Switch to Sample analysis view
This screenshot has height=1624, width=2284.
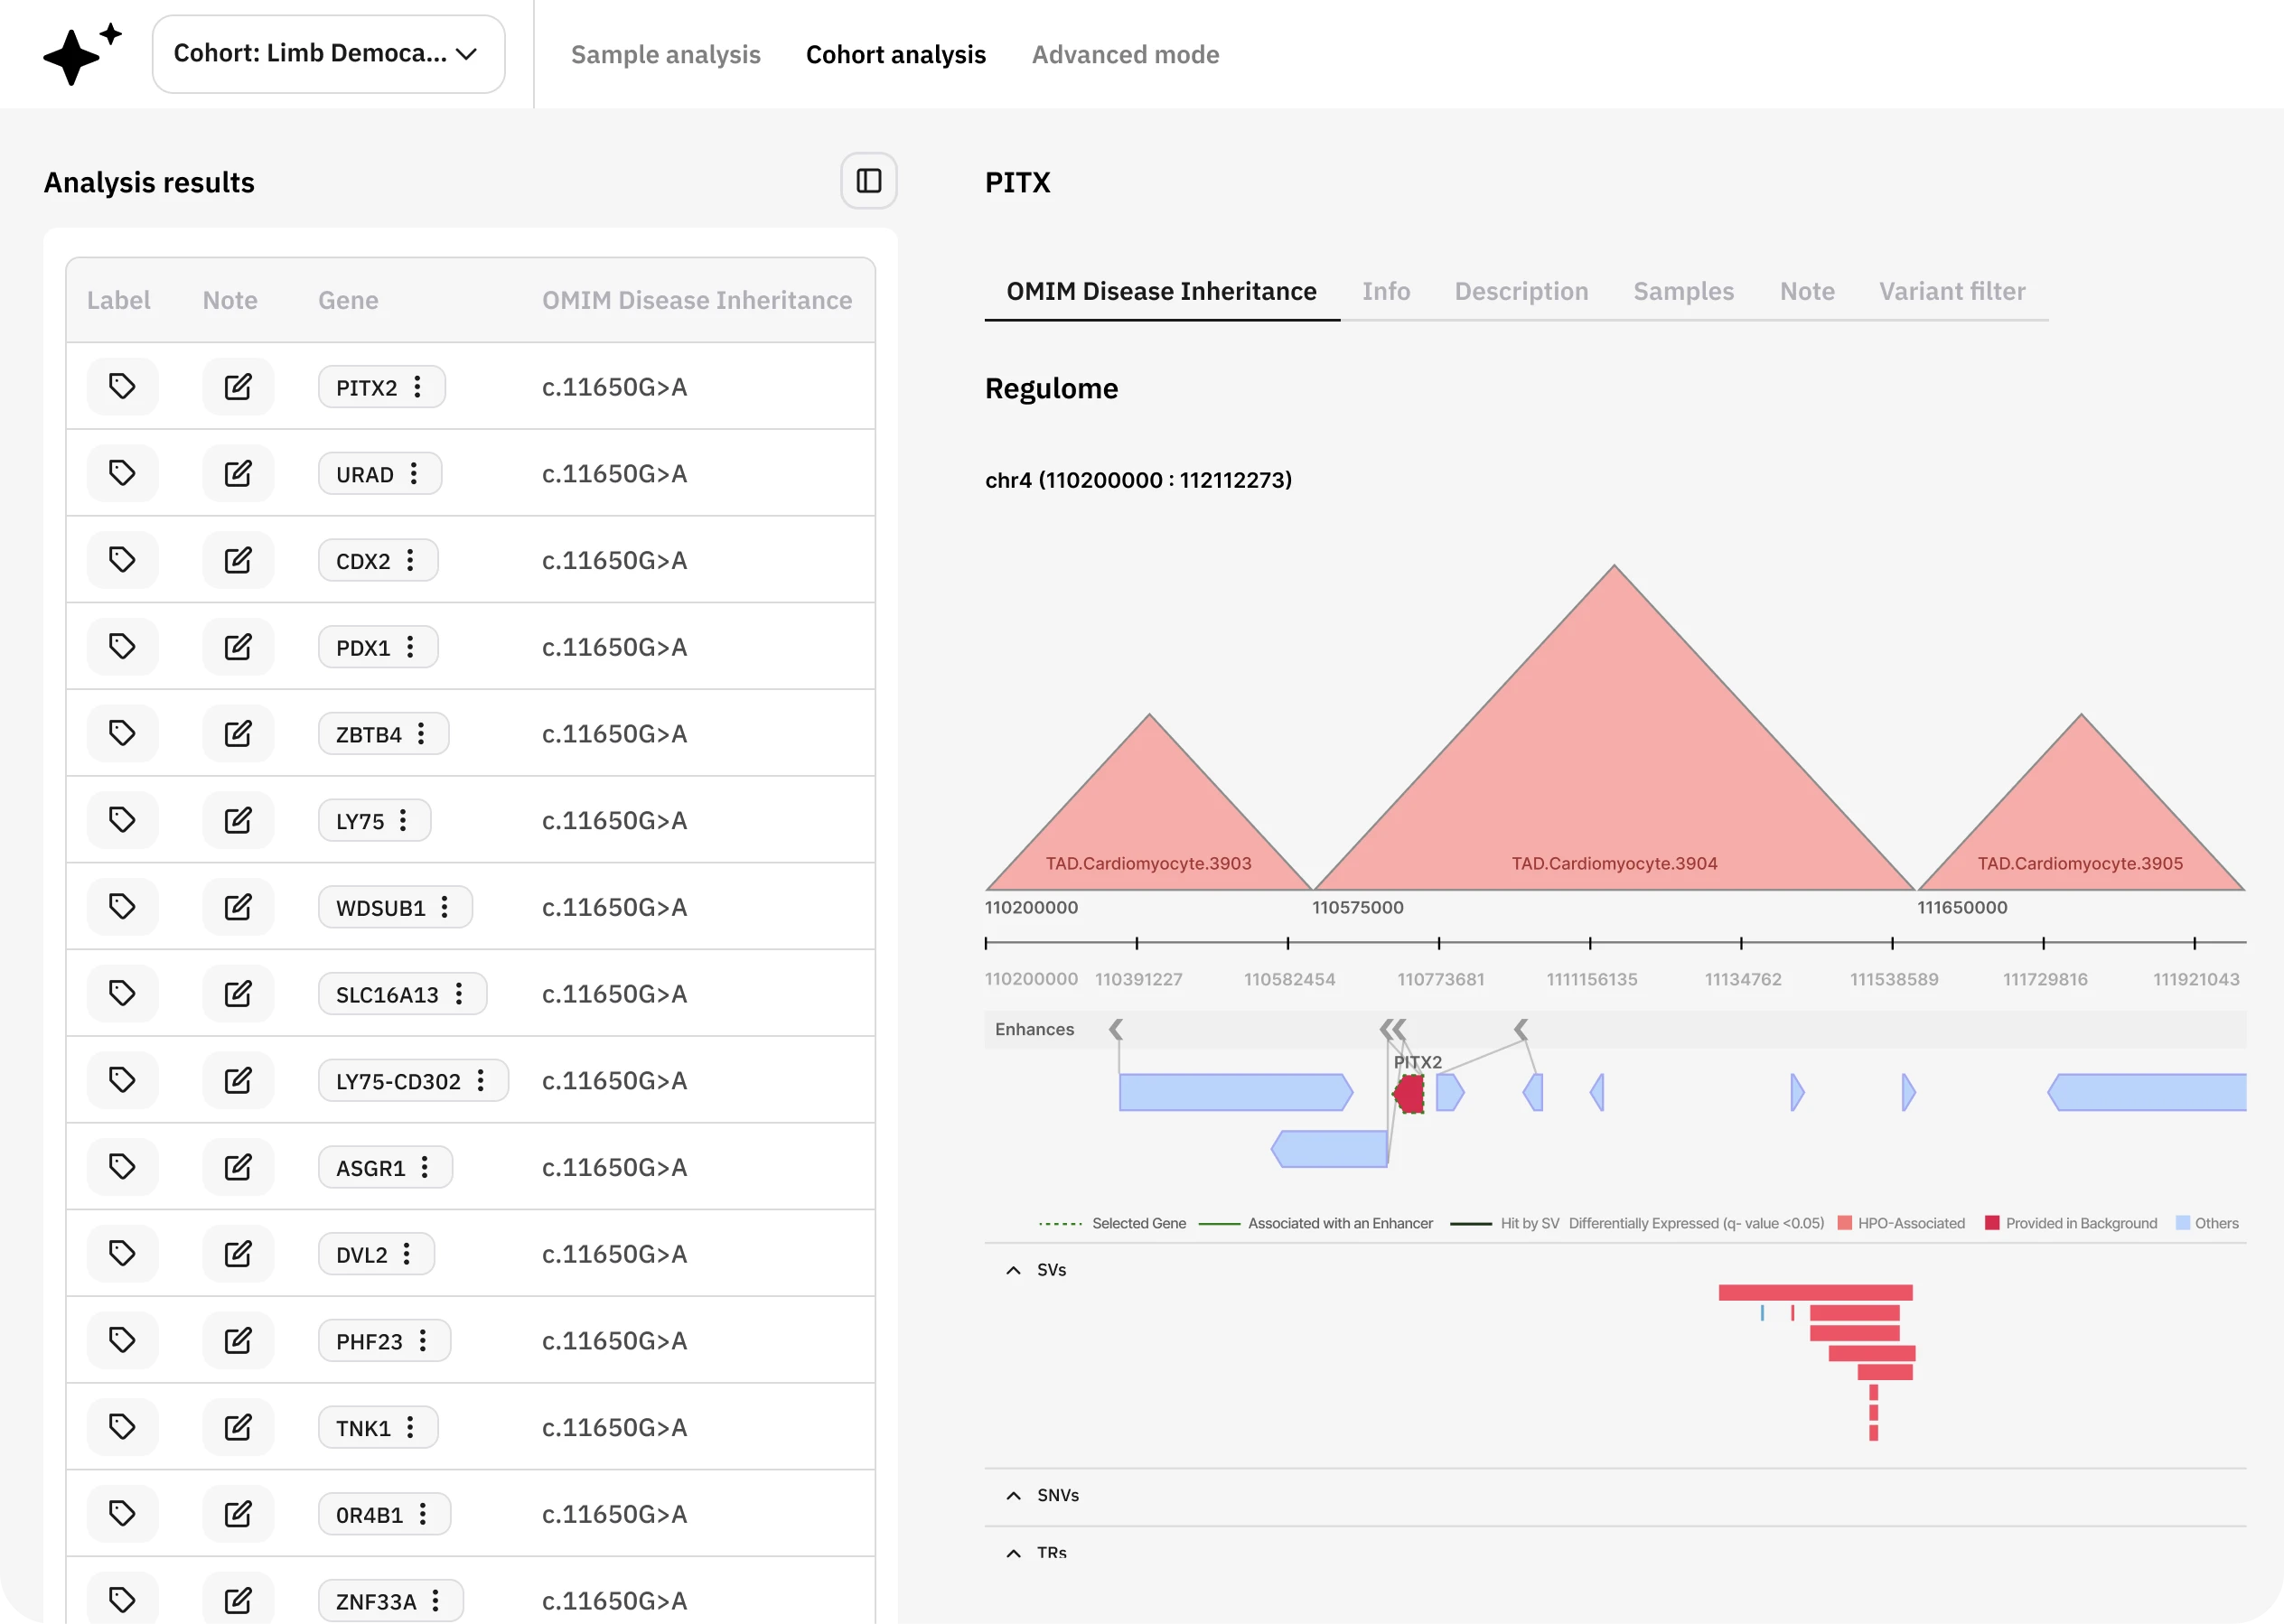[x=666, y=54]
